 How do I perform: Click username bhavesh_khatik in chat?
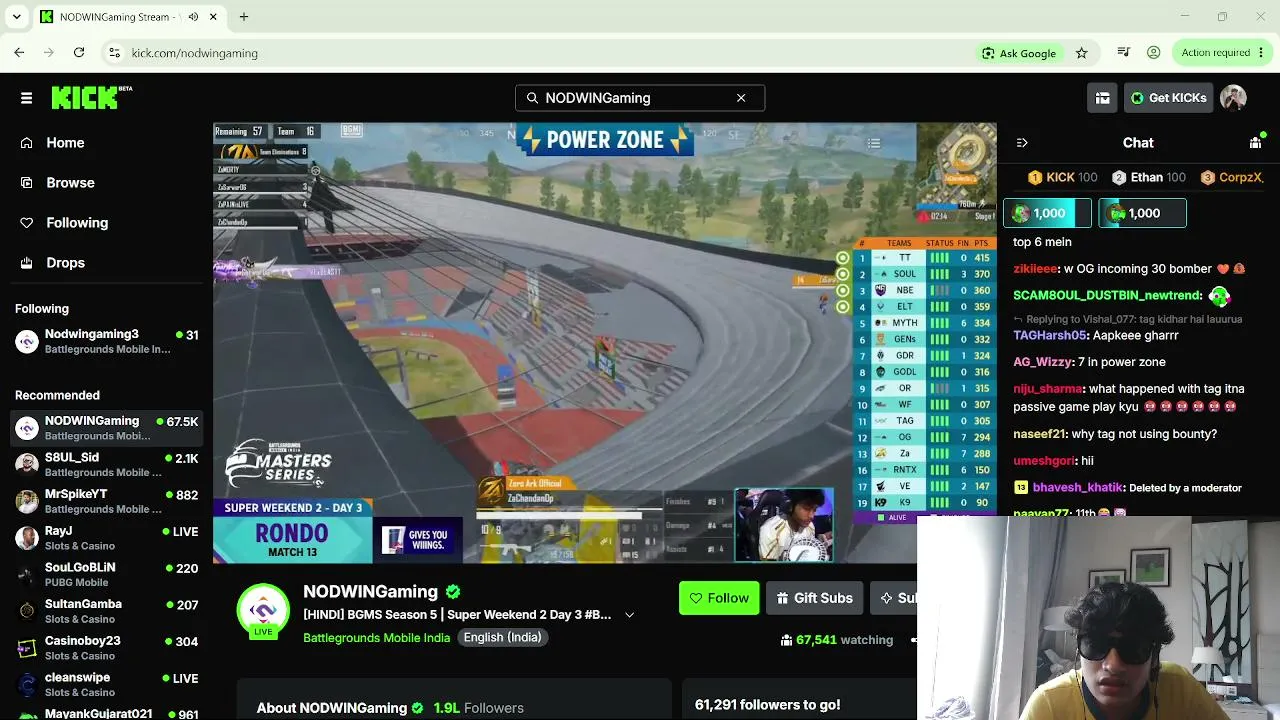[1078, 488]
